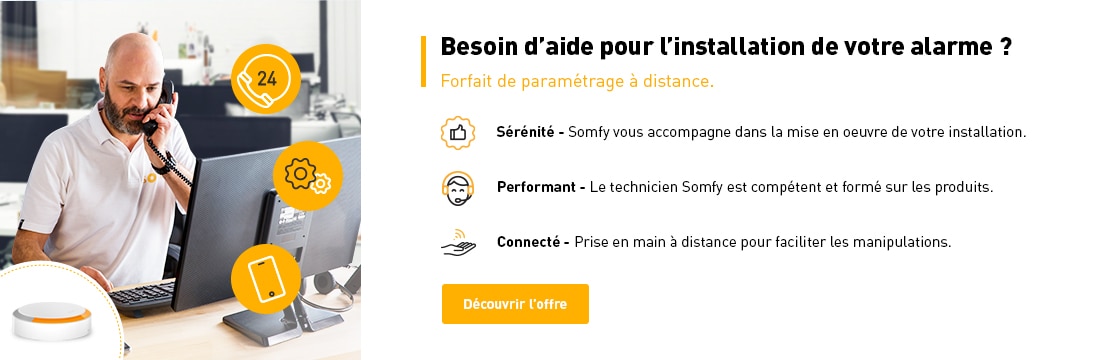Click the Découvrir l'offre button
The image size is (1100, 360).
515,304
